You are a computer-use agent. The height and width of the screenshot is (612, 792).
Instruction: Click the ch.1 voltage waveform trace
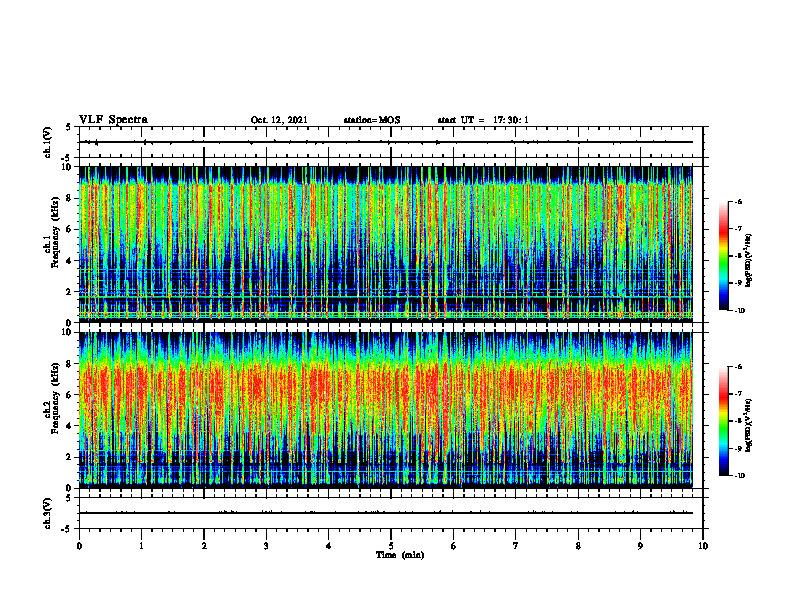(386, 142)
